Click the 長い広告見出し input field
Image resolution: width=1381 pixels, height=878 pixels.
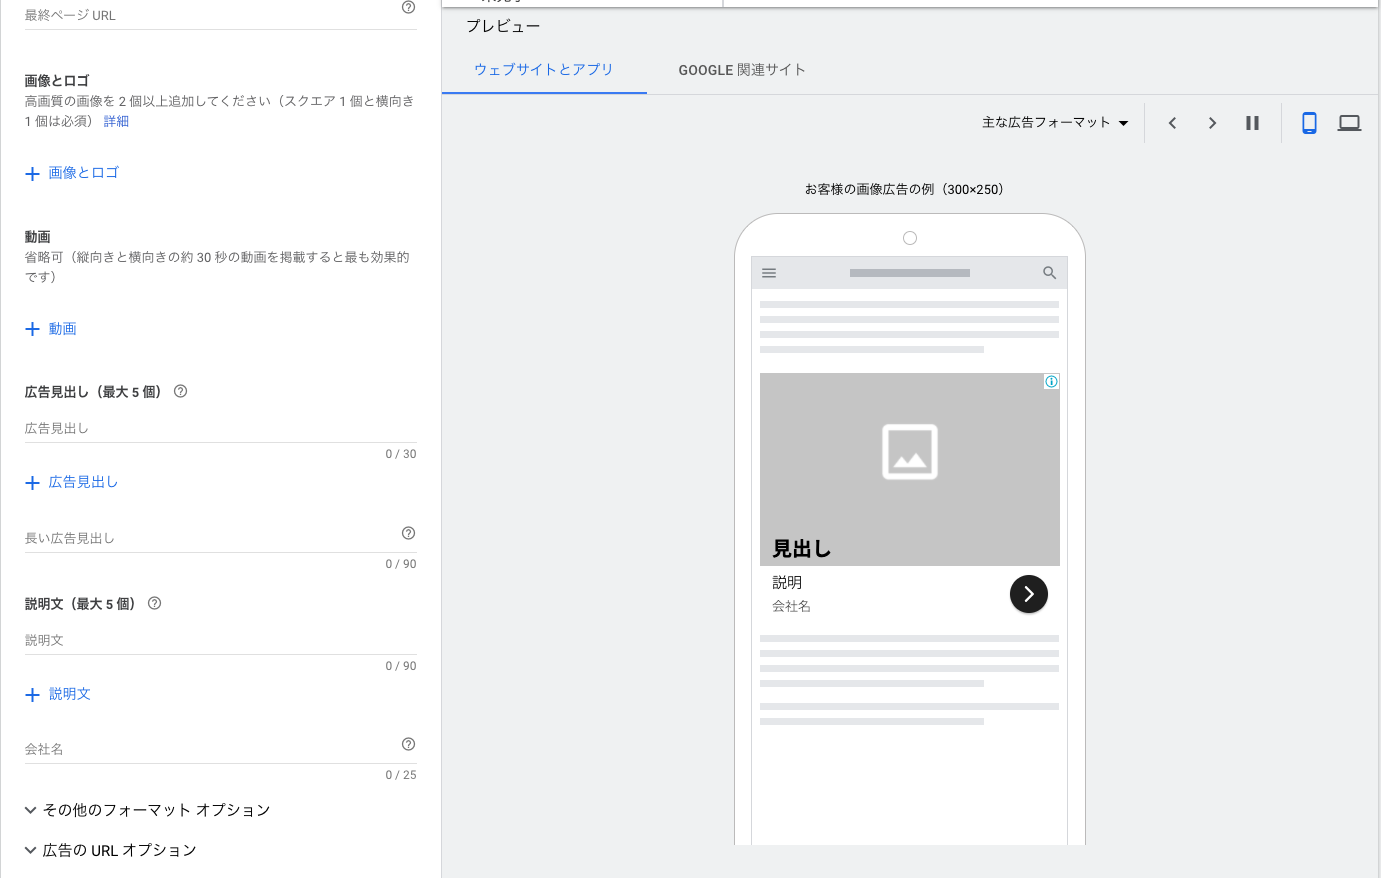[x=205, y=538]
